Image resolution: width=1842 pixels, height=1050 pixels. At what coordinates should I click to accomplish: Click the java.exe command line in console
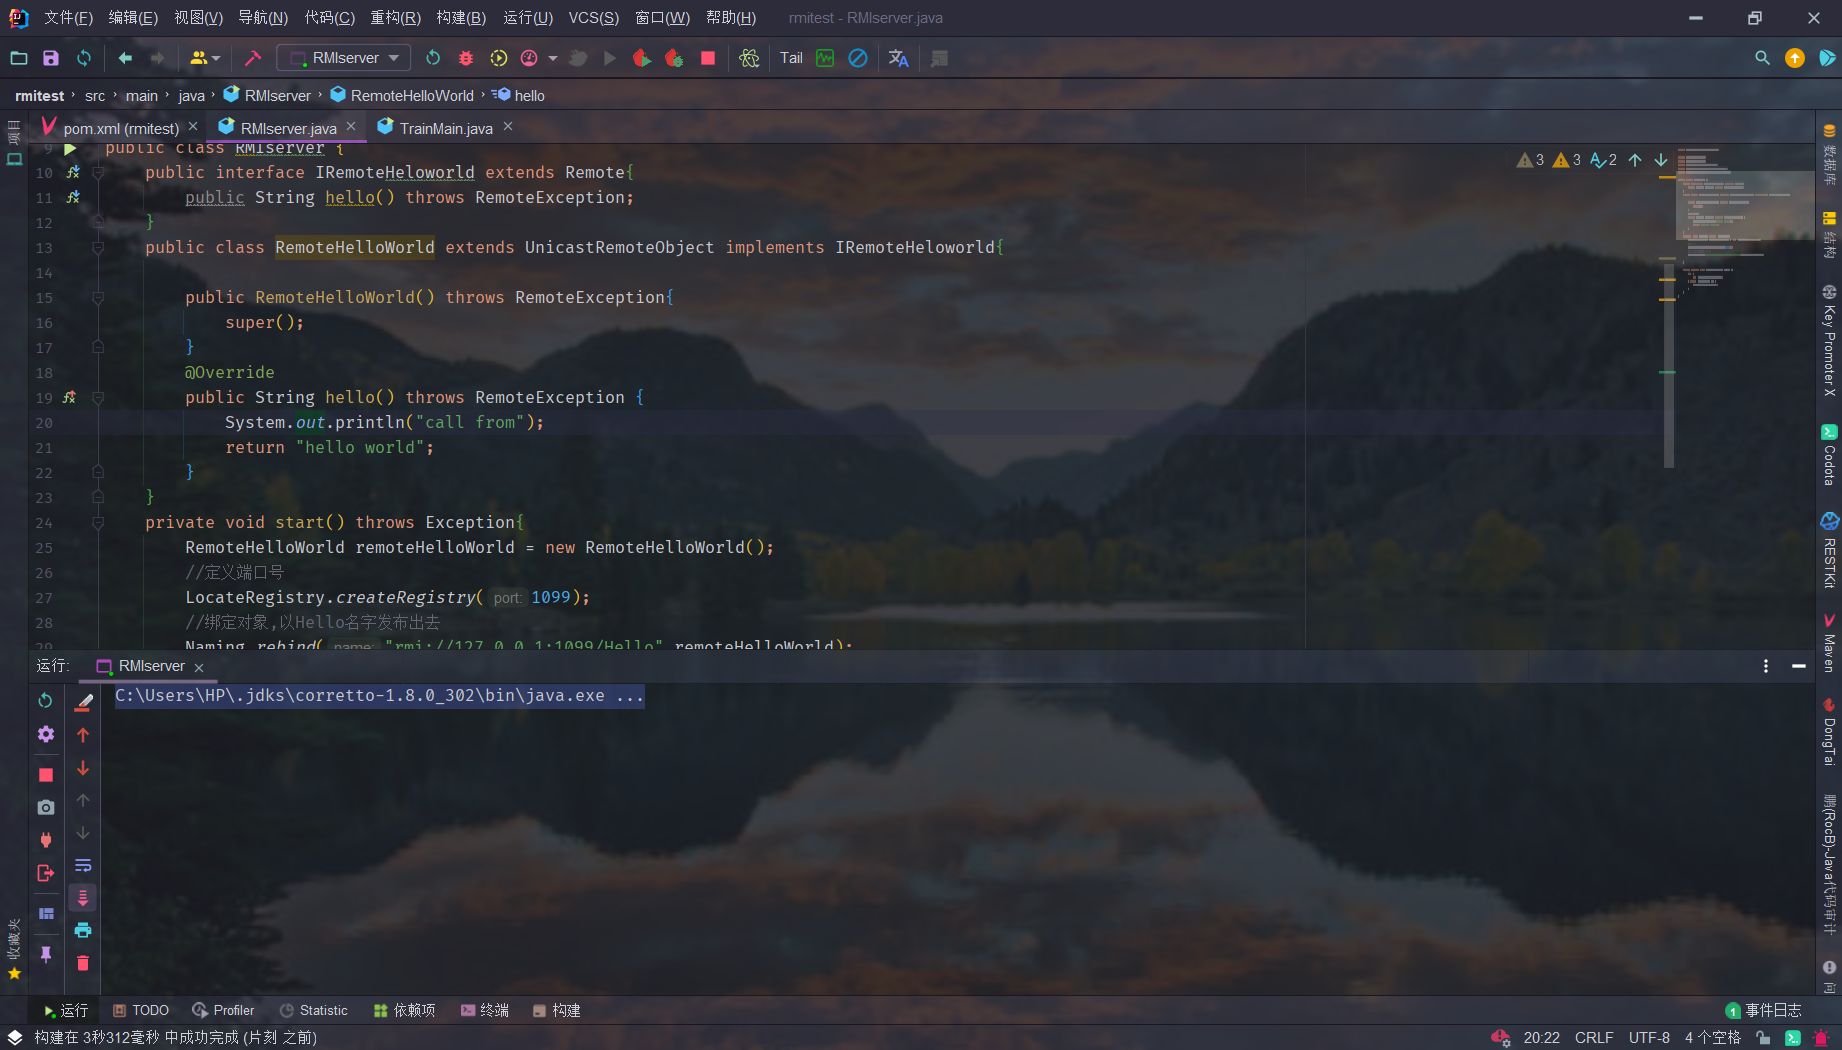click(x=379, y=695)
